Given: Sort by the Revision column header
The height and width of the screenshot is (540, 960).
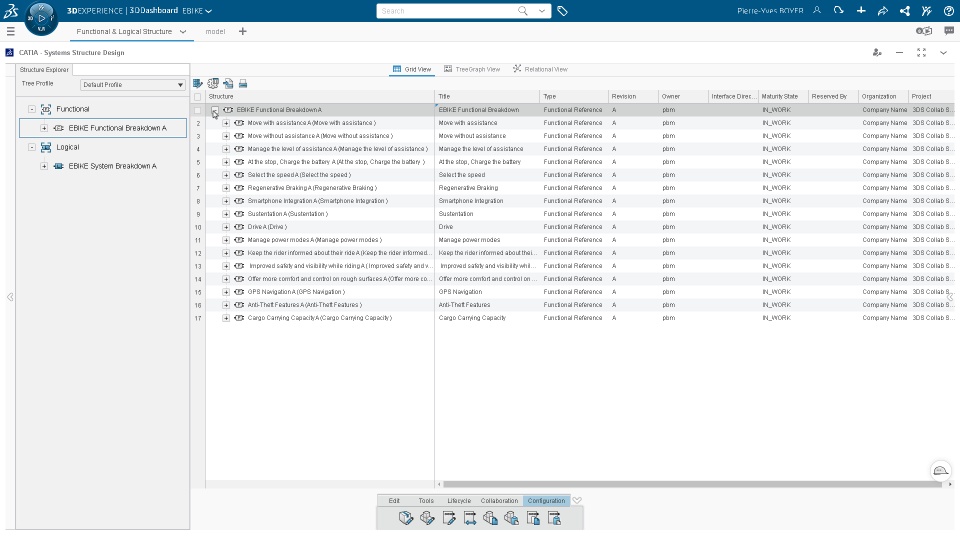Looking at the screenshot, I should [x=633, y=97].
